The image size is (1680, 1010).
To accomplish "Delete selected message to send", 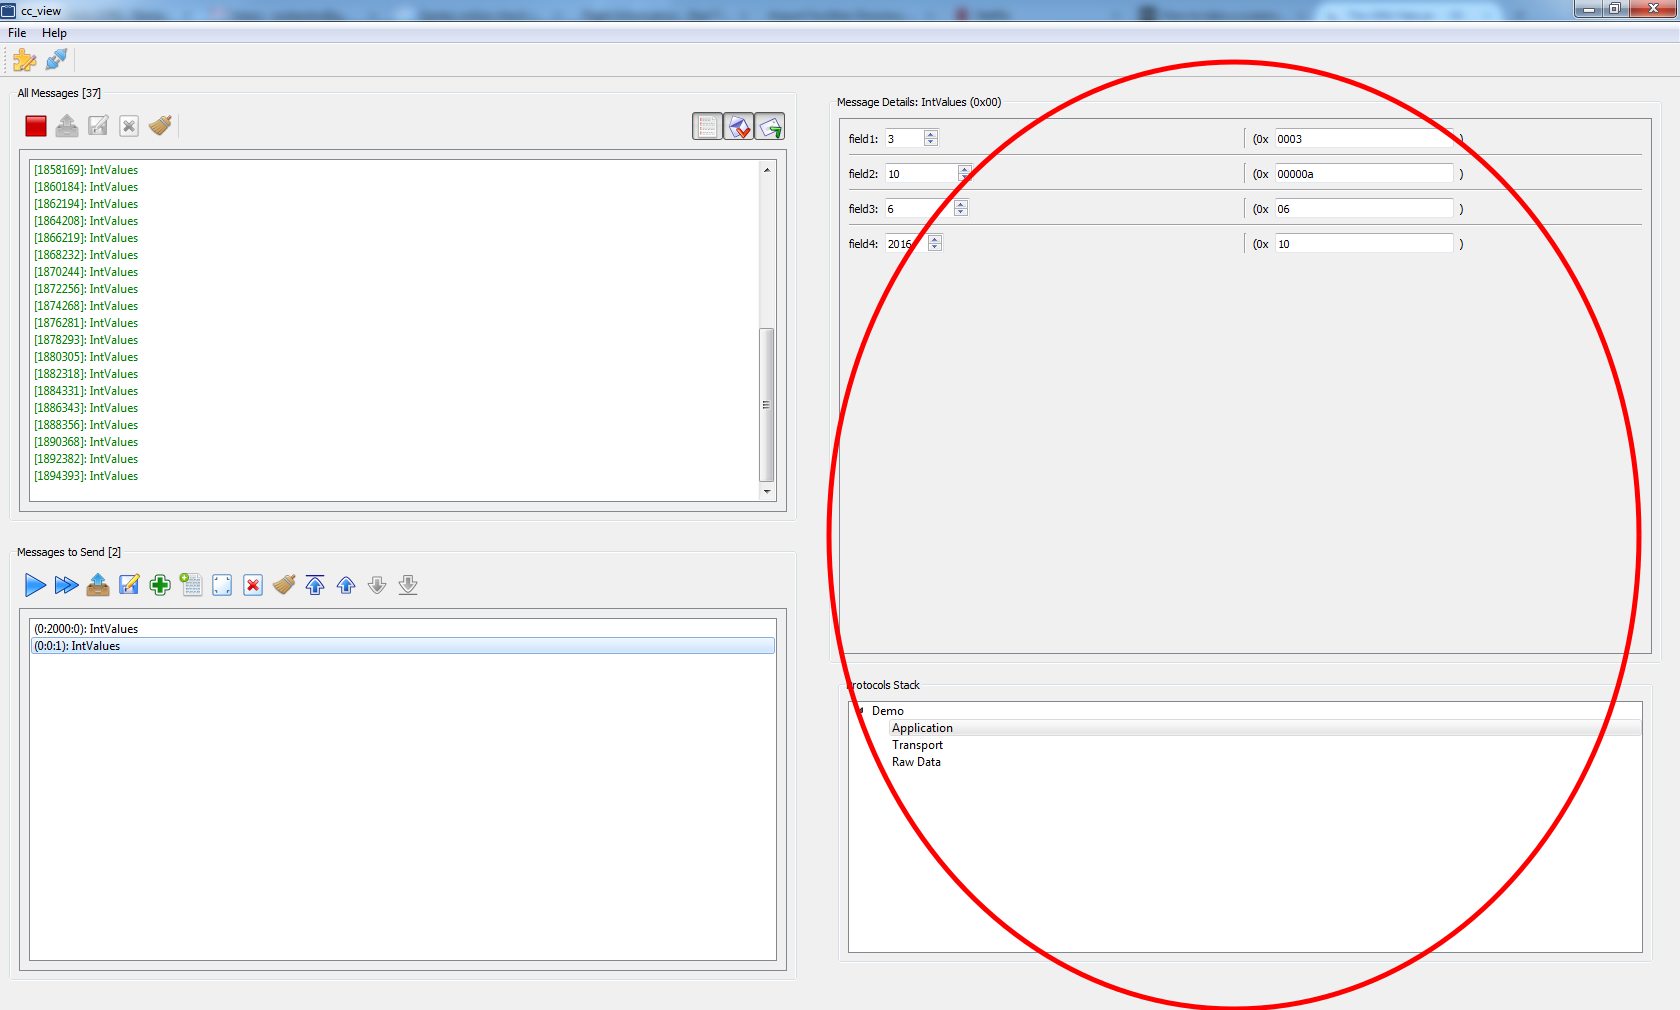I will pos(253,585).
